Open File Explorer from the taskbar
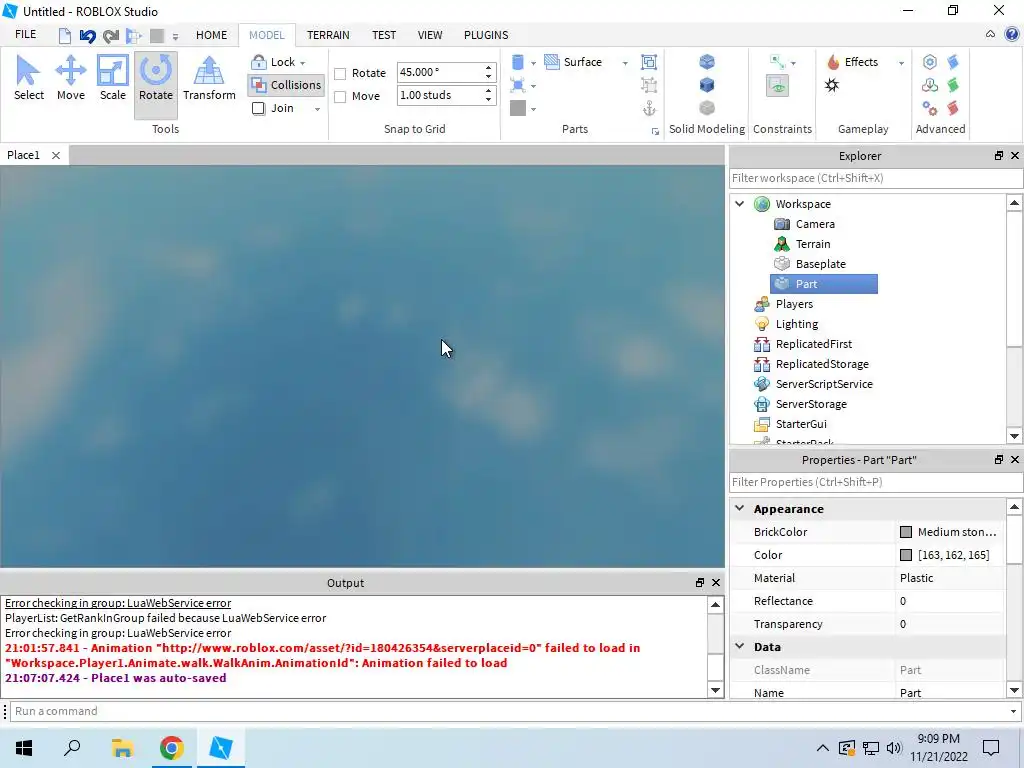Screen dimensions: 1024x768 [x=122, y=748]
